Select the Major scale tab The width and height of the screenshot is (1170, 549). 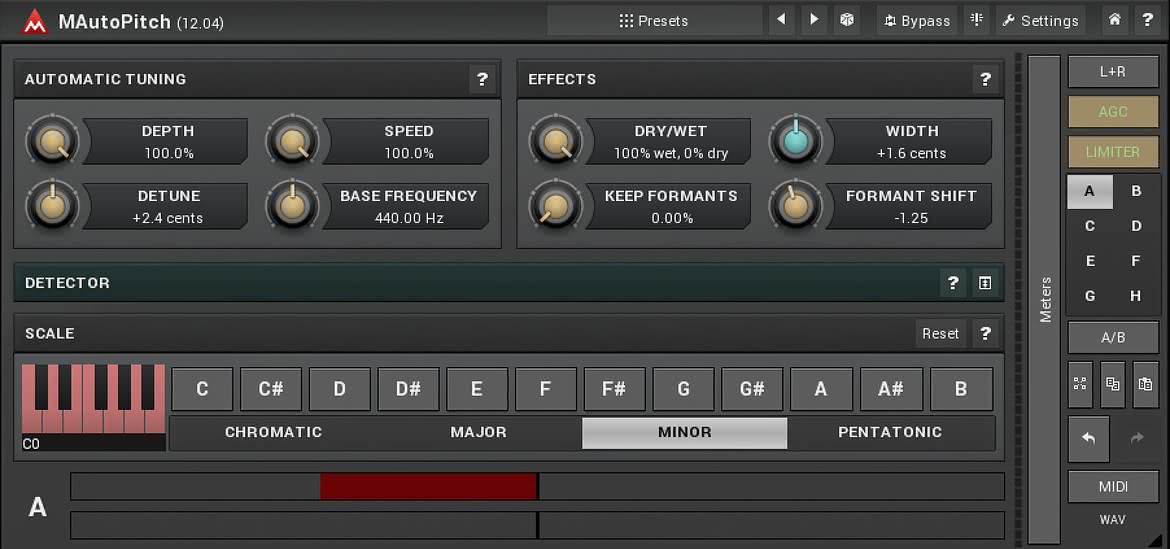478,433
